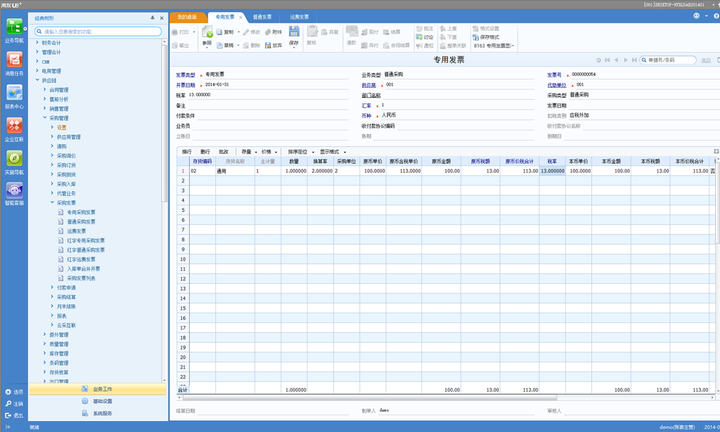Switch to the 普通发票 tab

click(261, 18)
